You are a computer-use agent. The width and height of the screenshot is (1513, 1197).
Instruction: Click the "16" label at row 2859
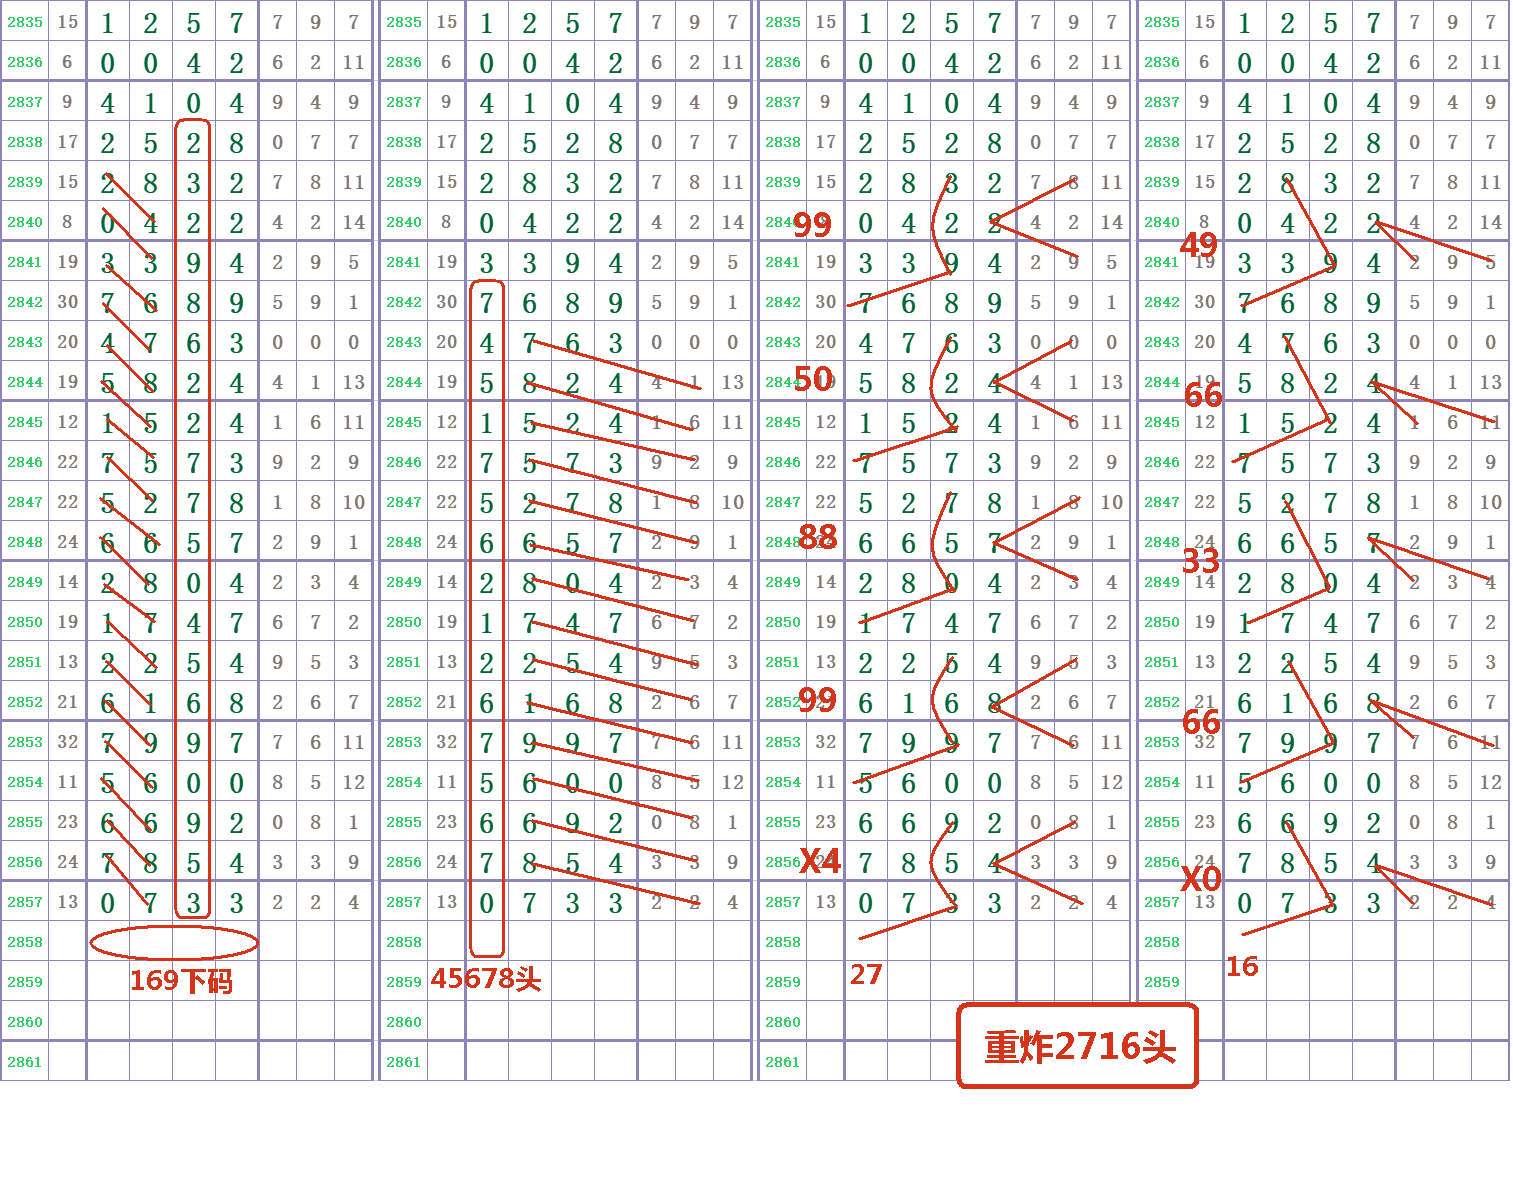point(1242,966)
